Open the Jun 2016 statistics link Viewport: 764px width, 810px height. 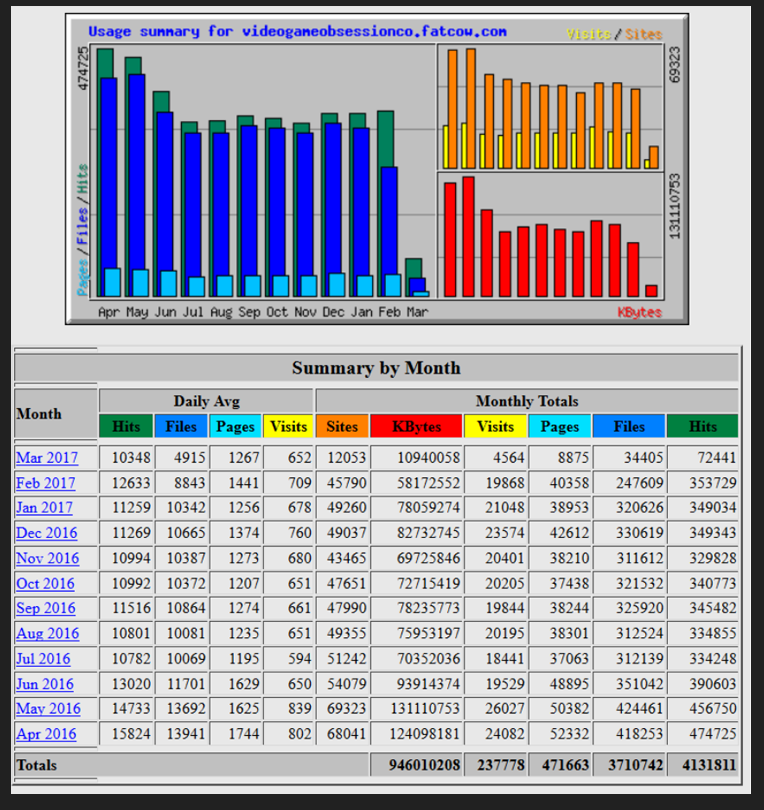click(x=44, y=684)
